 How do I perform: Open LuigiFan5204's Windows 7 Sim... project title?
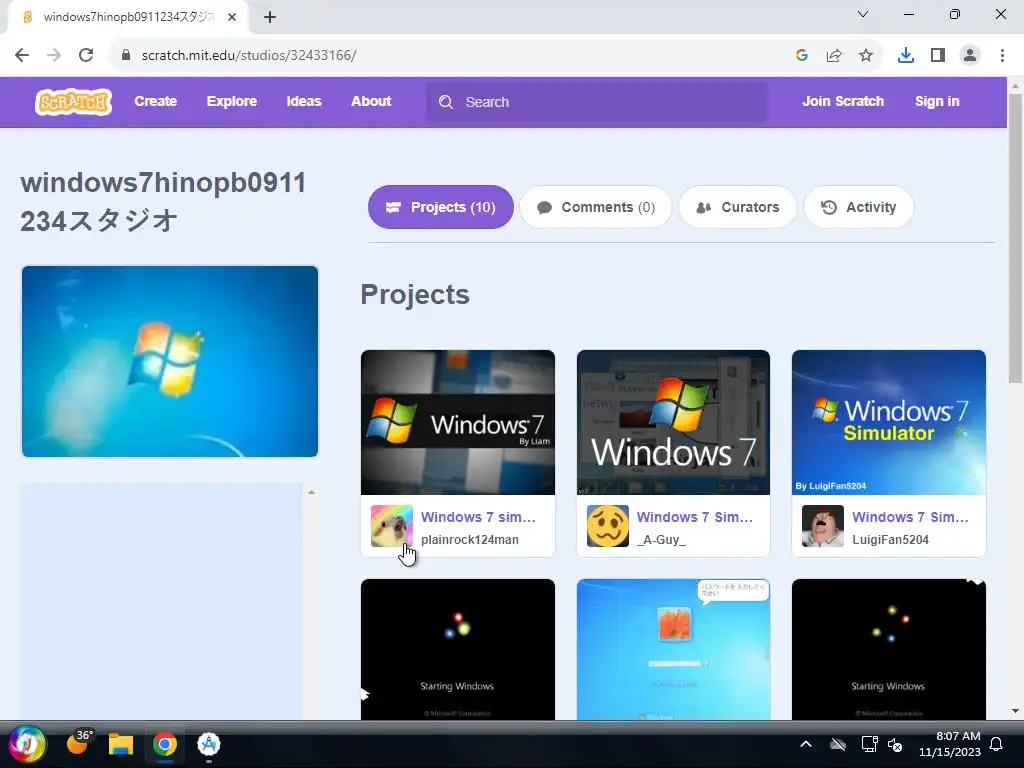tap(910, 517)
